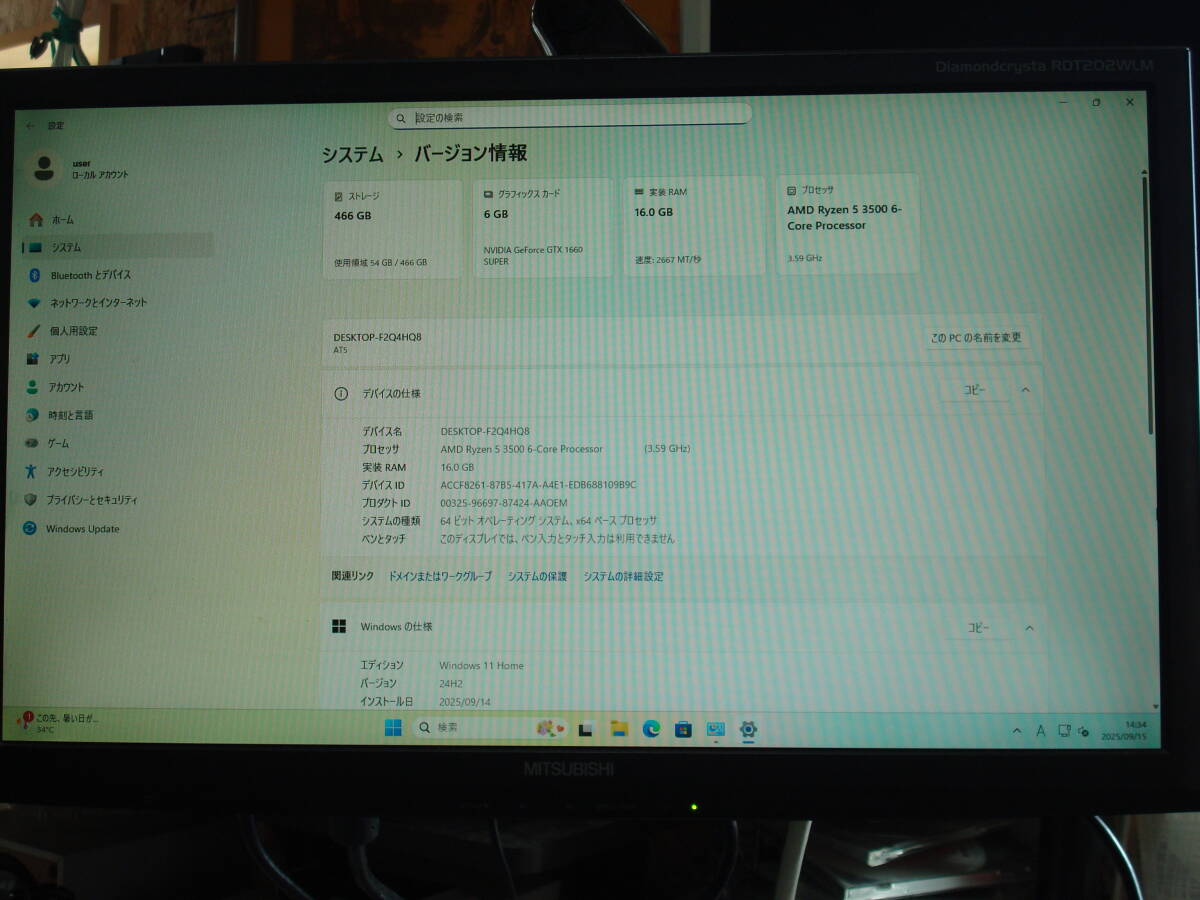The width and height of the screenshot is (1200, 900).
Task: Click the Settings page vertical scrollbar
Action: [1148, 304]
